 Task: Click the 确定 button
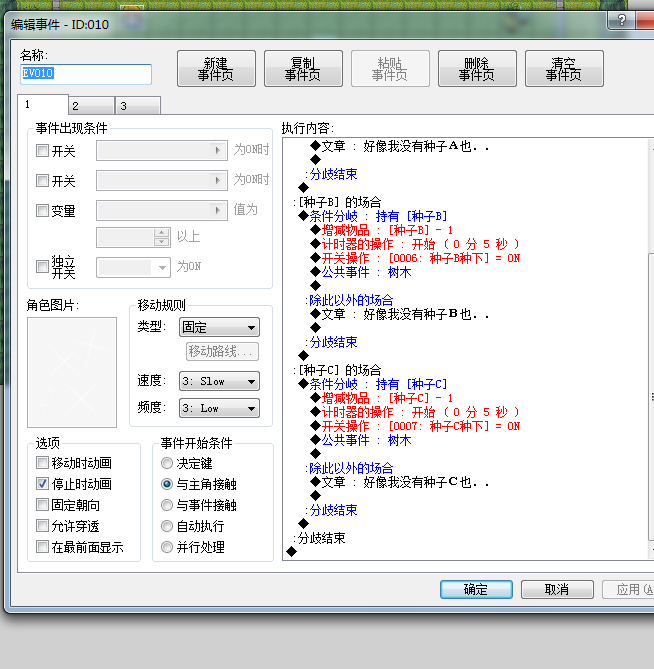coord(476,589)
